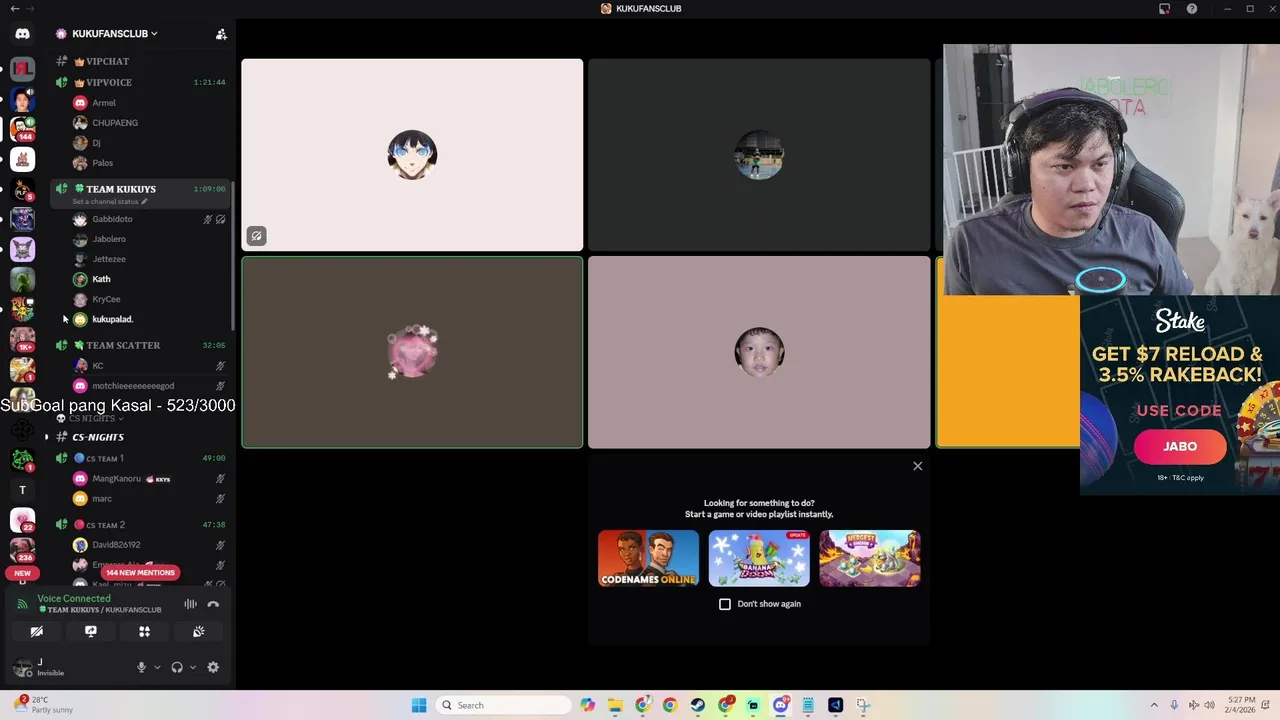The image size is (1280, 720).
Task: Turn on camera in the voice panel
Action: coord(37,632)
